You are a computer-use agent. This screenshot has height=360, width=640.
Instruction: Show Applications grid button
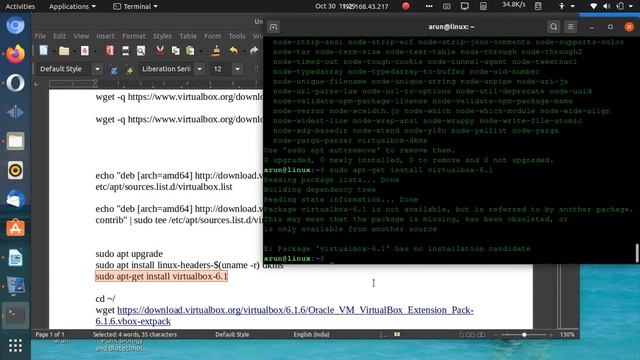tap(16, 346)
